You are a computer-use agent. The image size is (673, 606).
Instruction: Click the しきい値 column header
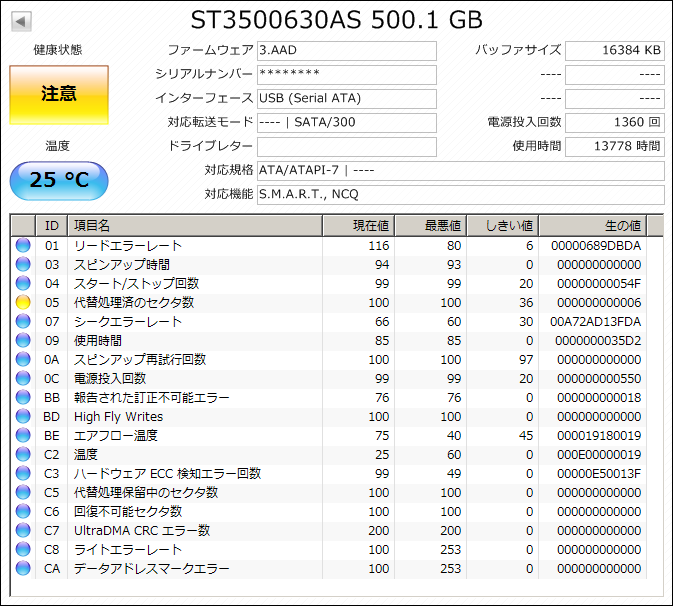(x=503, y=226)
